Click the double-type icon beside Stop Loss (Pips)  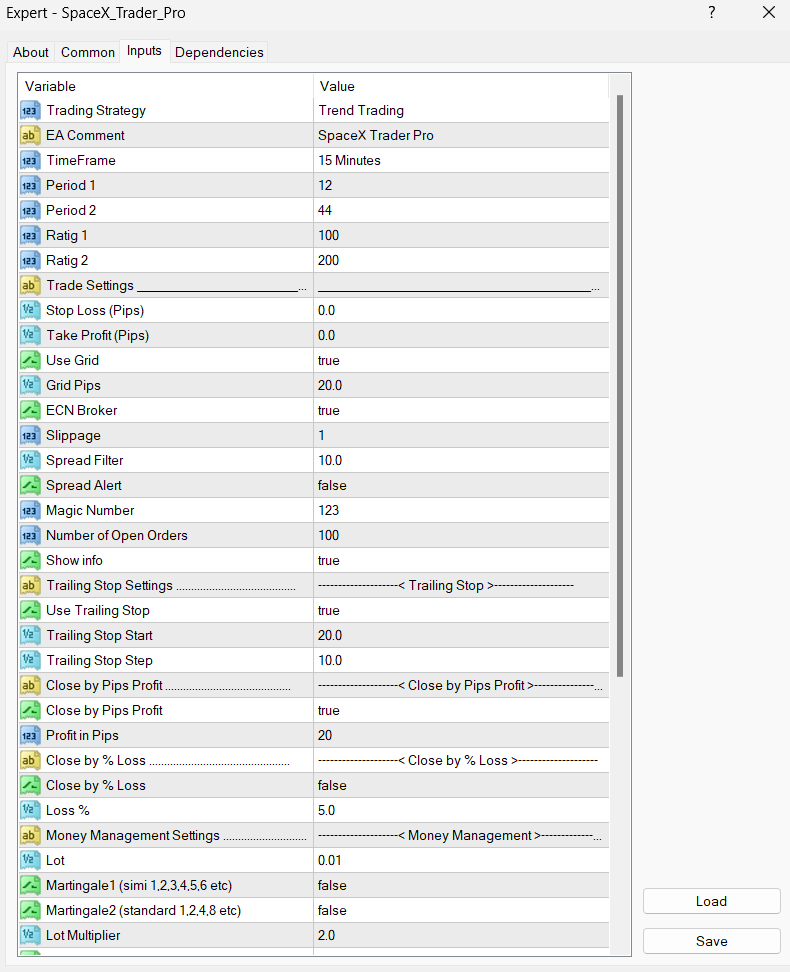pyautogui.click(x=30, y=311)
